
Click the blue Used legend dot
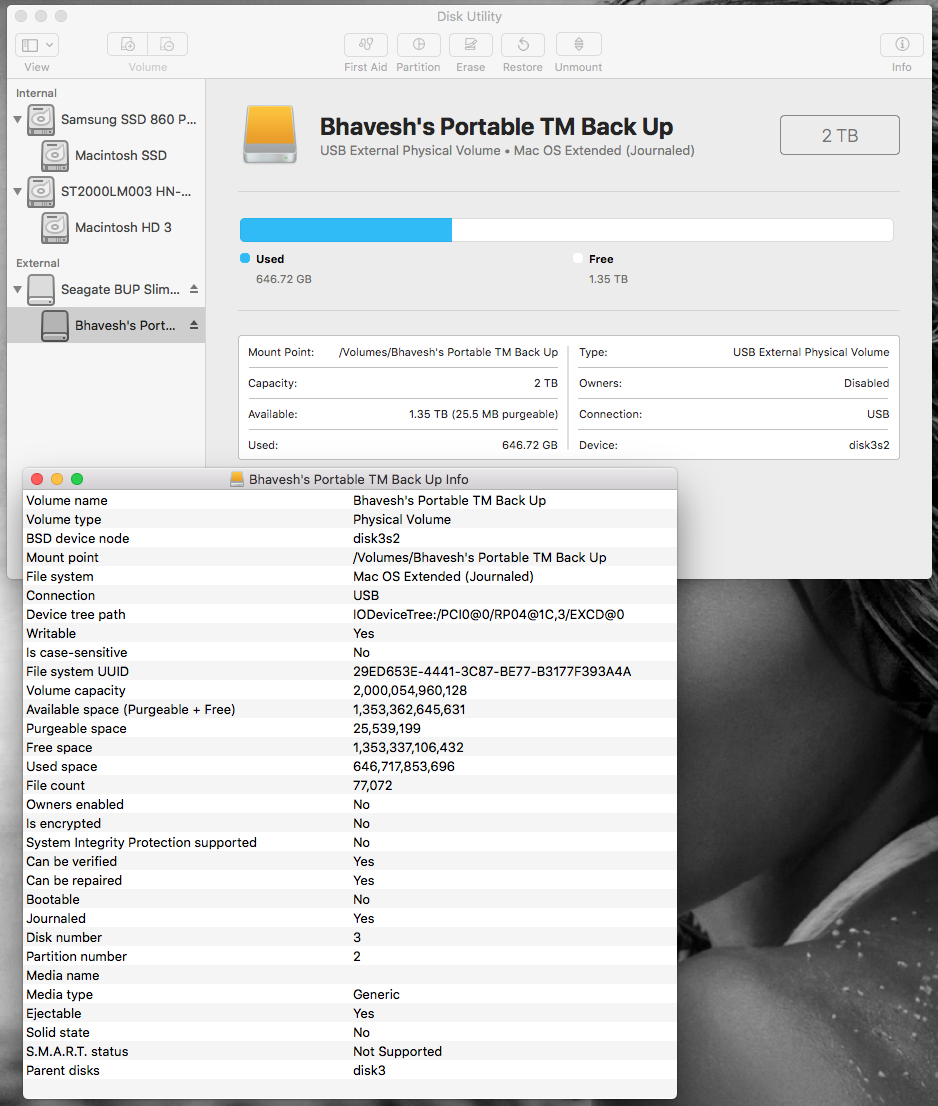coord(245,258)
